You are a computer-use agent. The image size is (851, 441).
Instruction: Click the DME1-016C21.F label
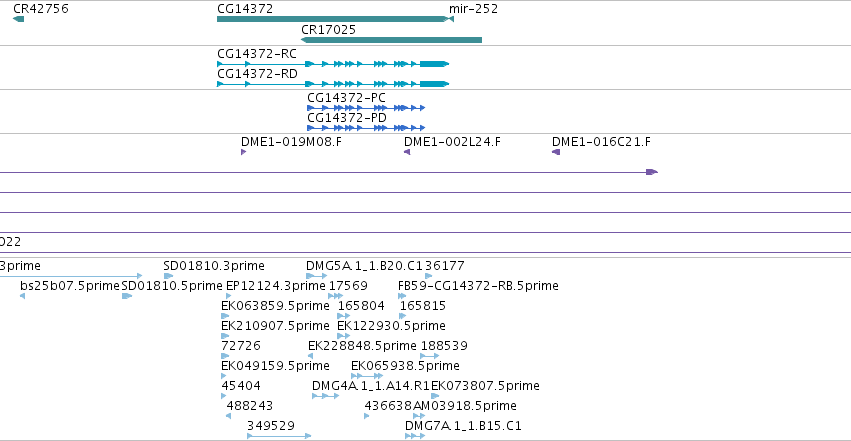pyautogui.click(x=601, y=142)
